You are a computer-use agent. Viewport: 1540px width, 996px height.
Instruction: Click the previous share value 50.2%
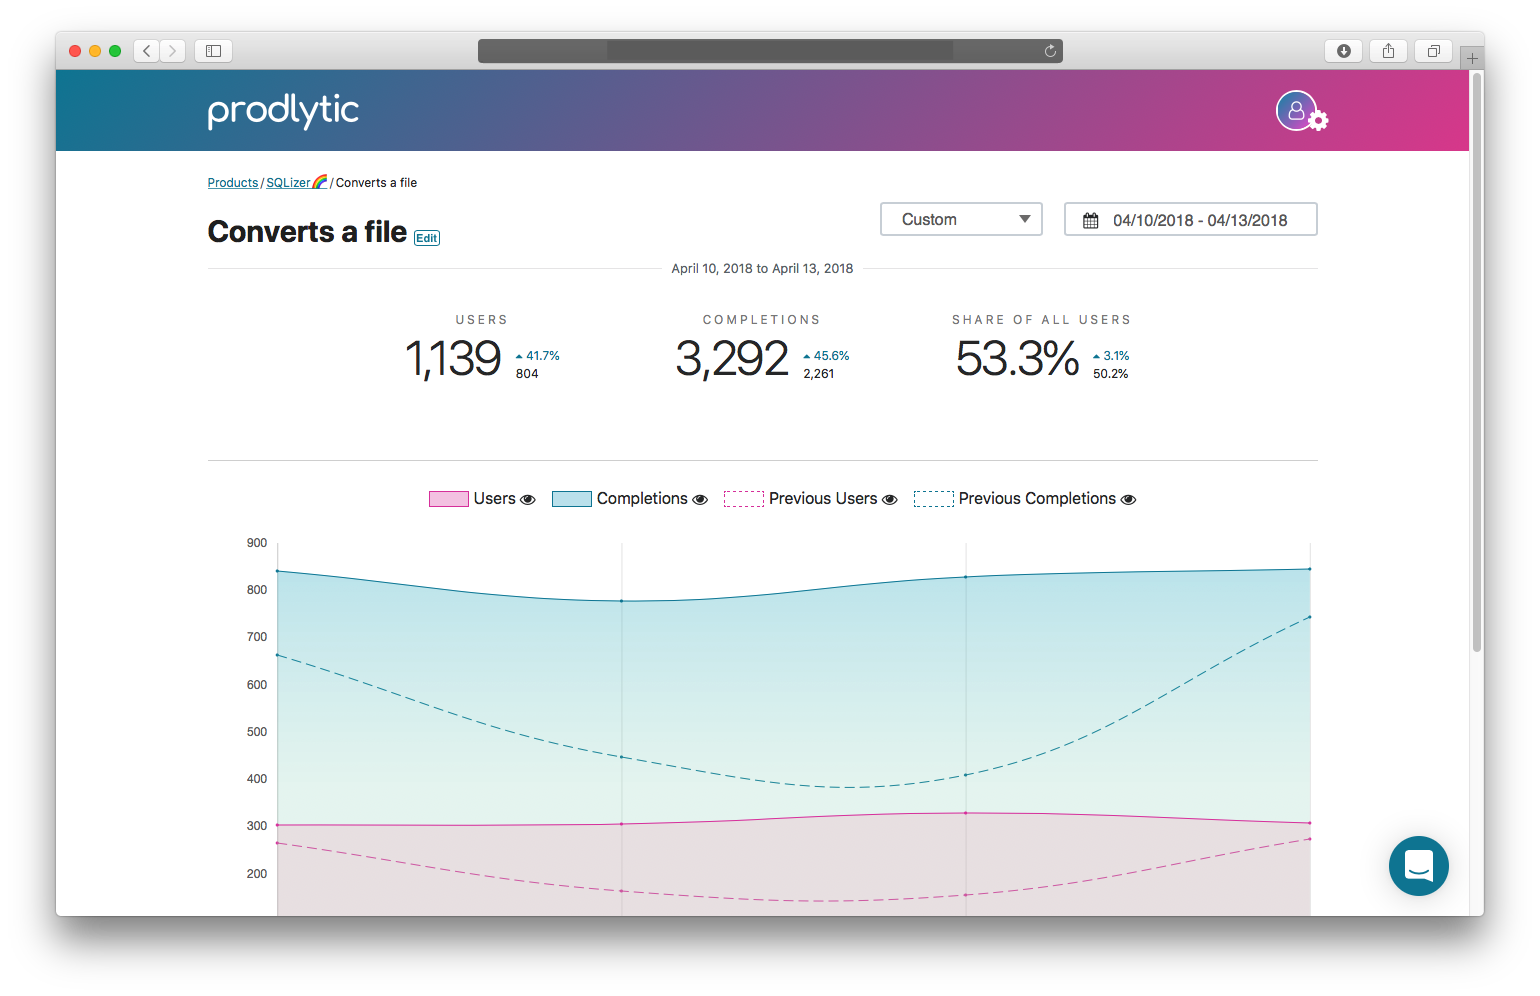coord(1111,374)
